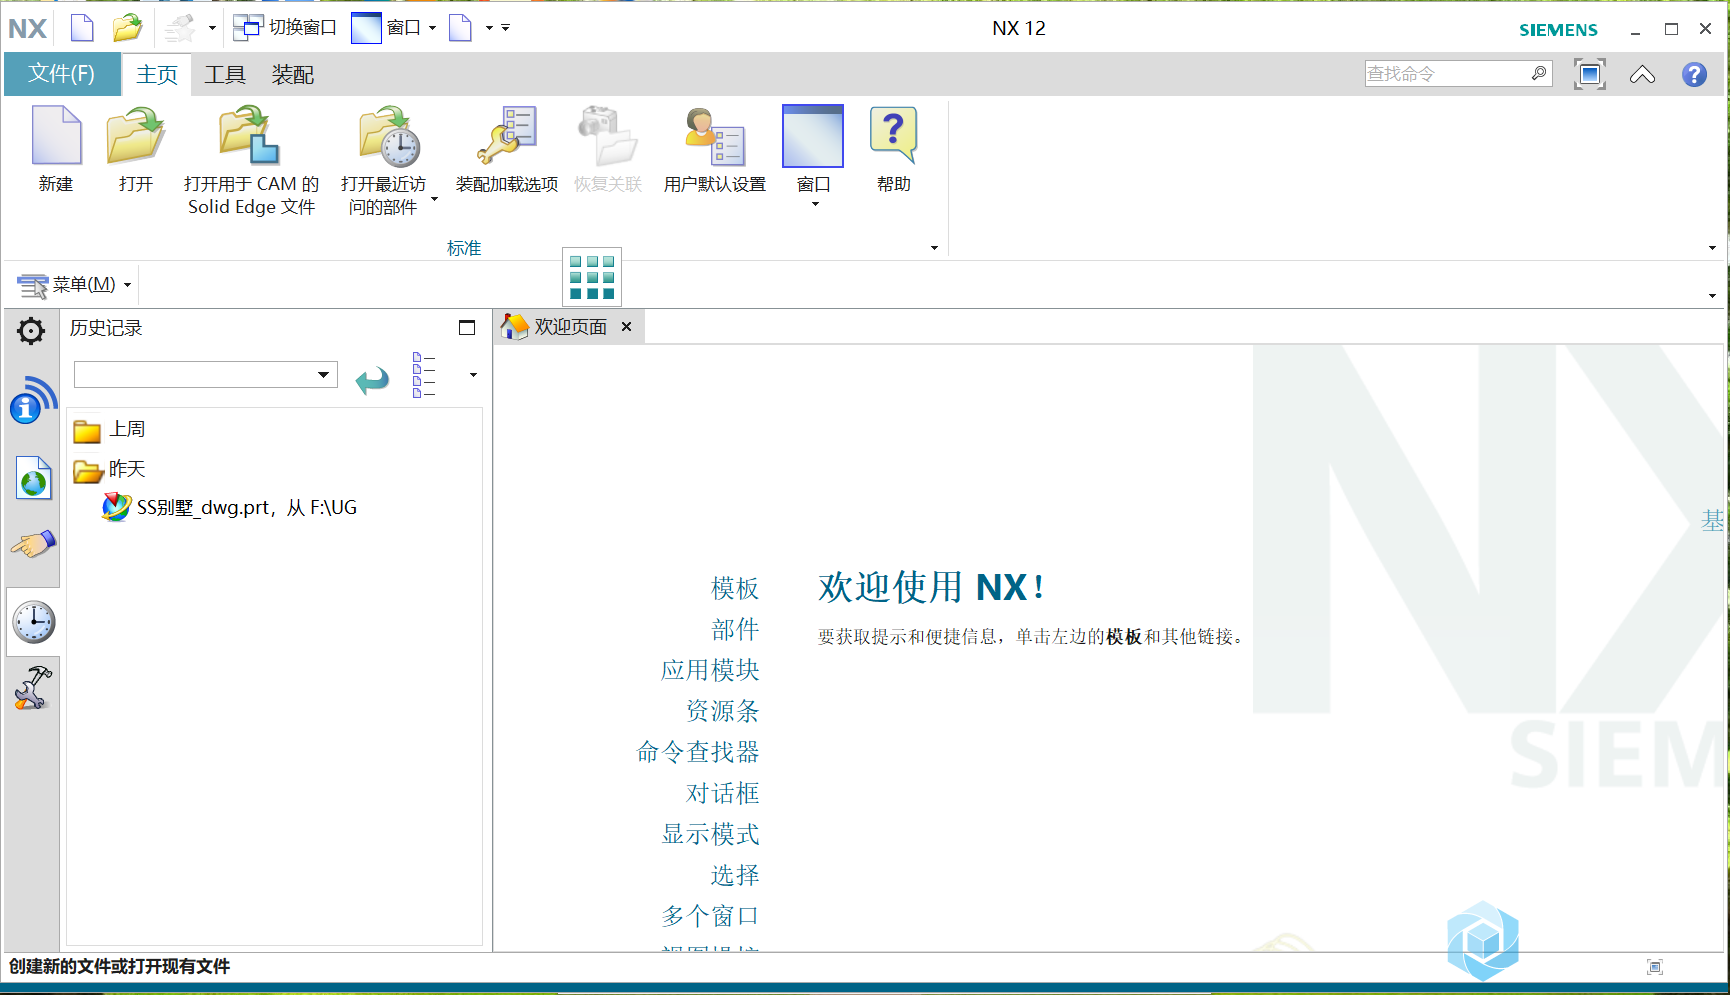Click the 恢复关联 restore association icon

coord(608,150)
